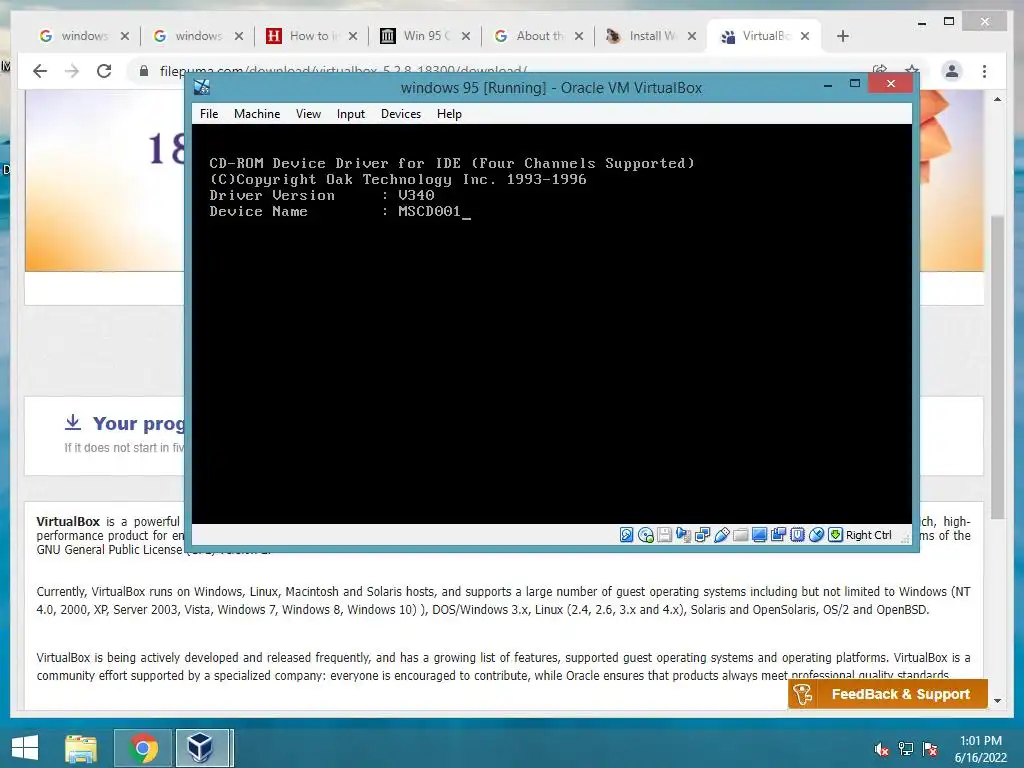Click the shared folders status icon

coord(741,535)
